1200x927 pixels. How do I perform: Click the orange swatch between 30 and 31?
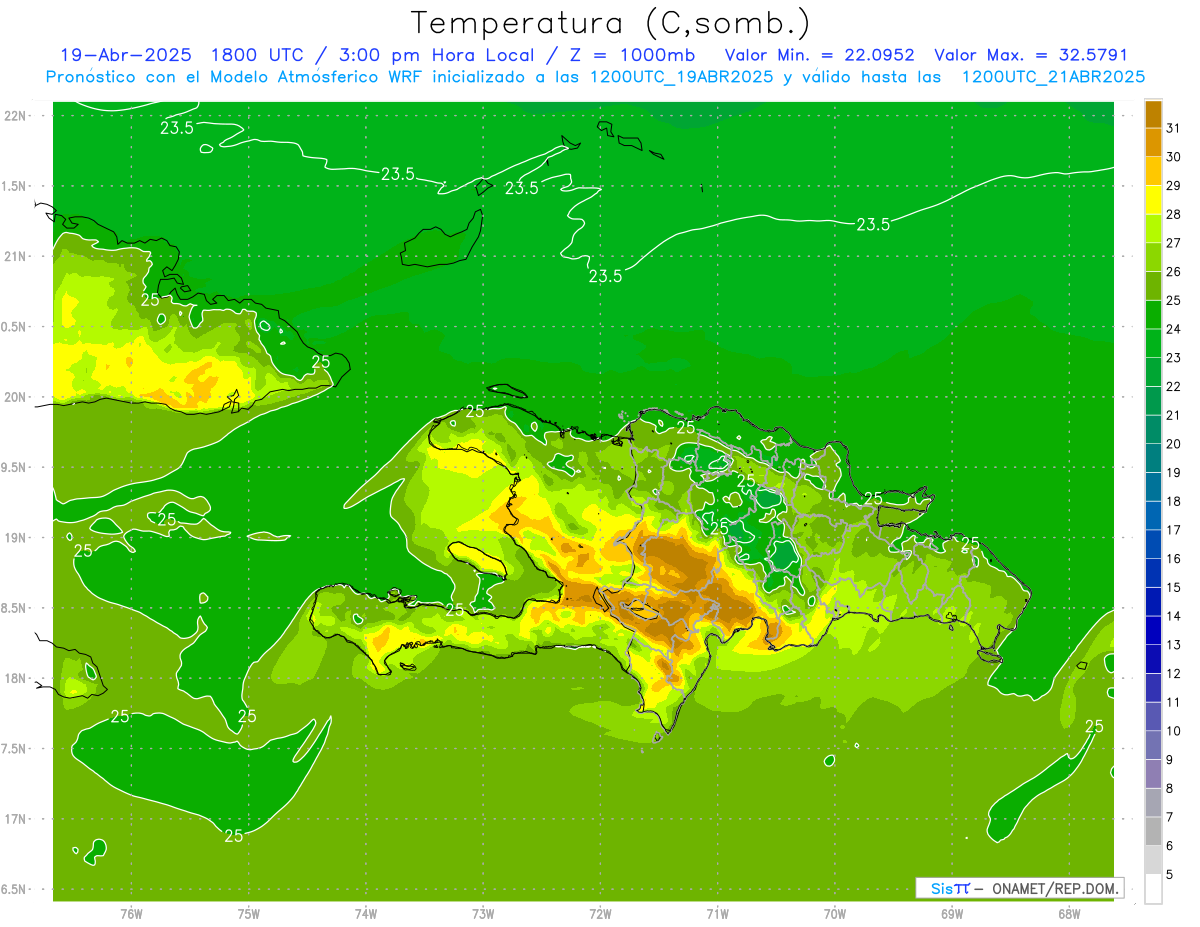click(x=1153, y=143)
